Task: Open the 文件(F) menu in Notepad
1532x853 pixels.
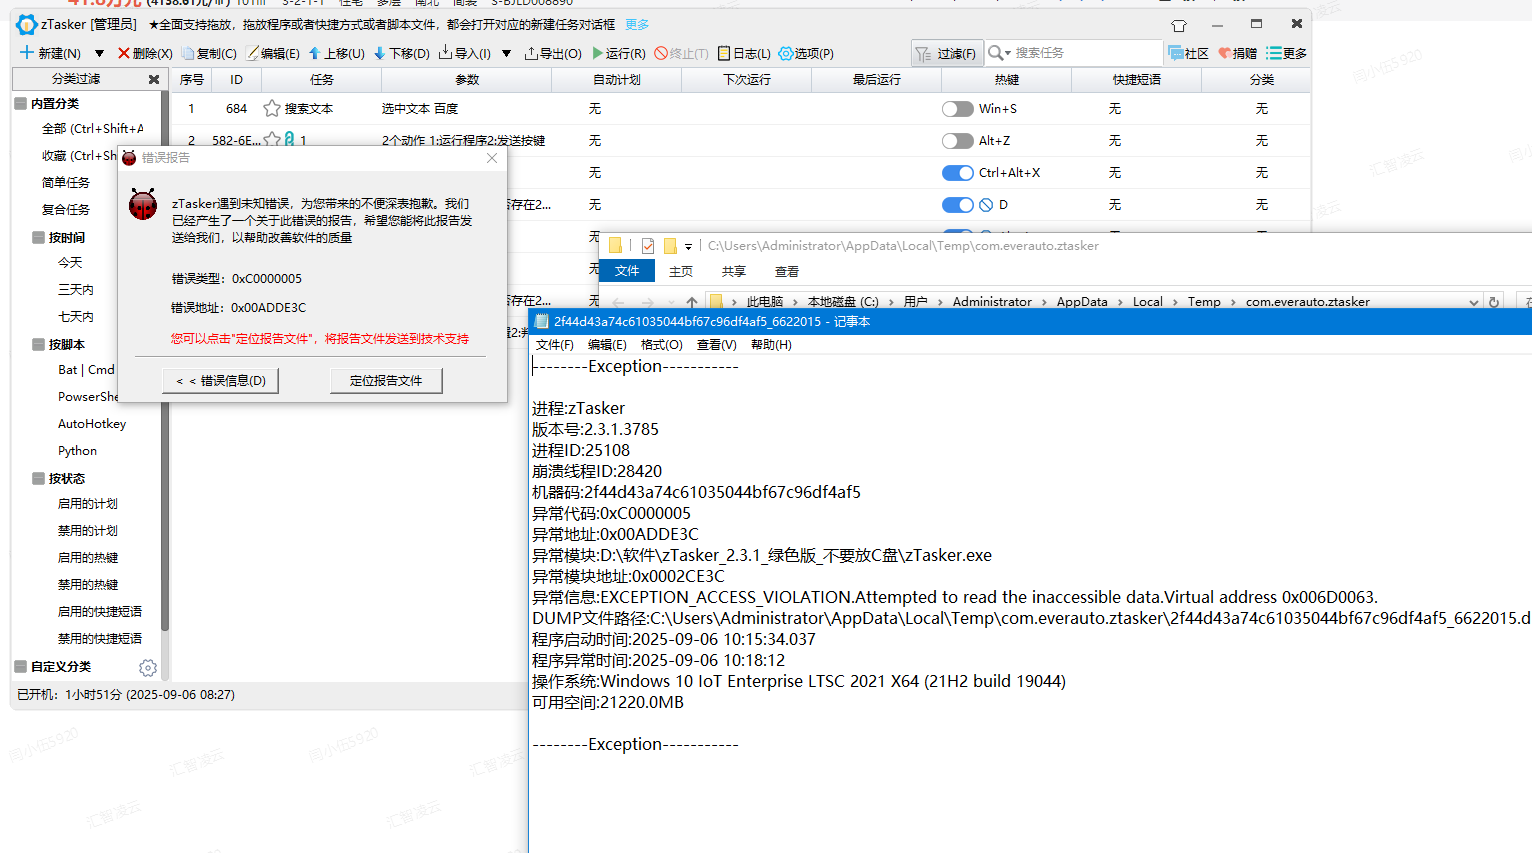Action: (555, 345)
